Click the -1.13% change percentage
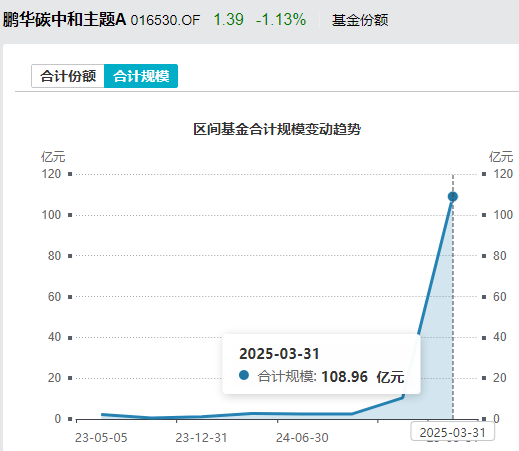 click(281, 19)
